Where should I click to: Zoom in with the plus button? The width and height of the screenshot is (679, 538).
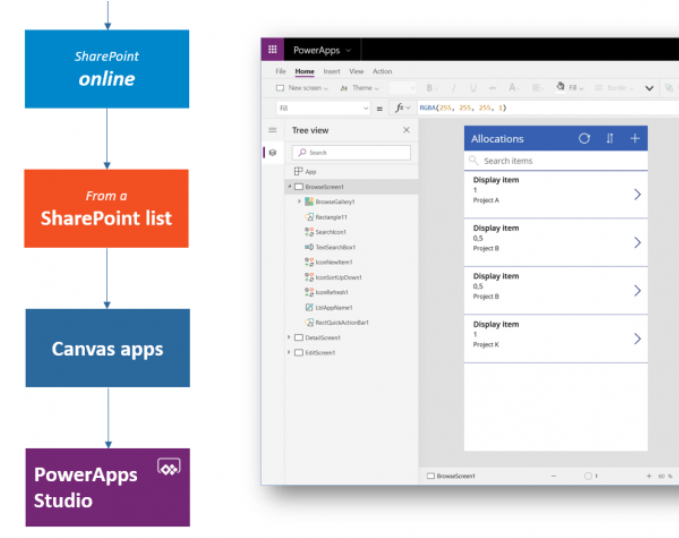pyautogui.click(x=649, y=476)
